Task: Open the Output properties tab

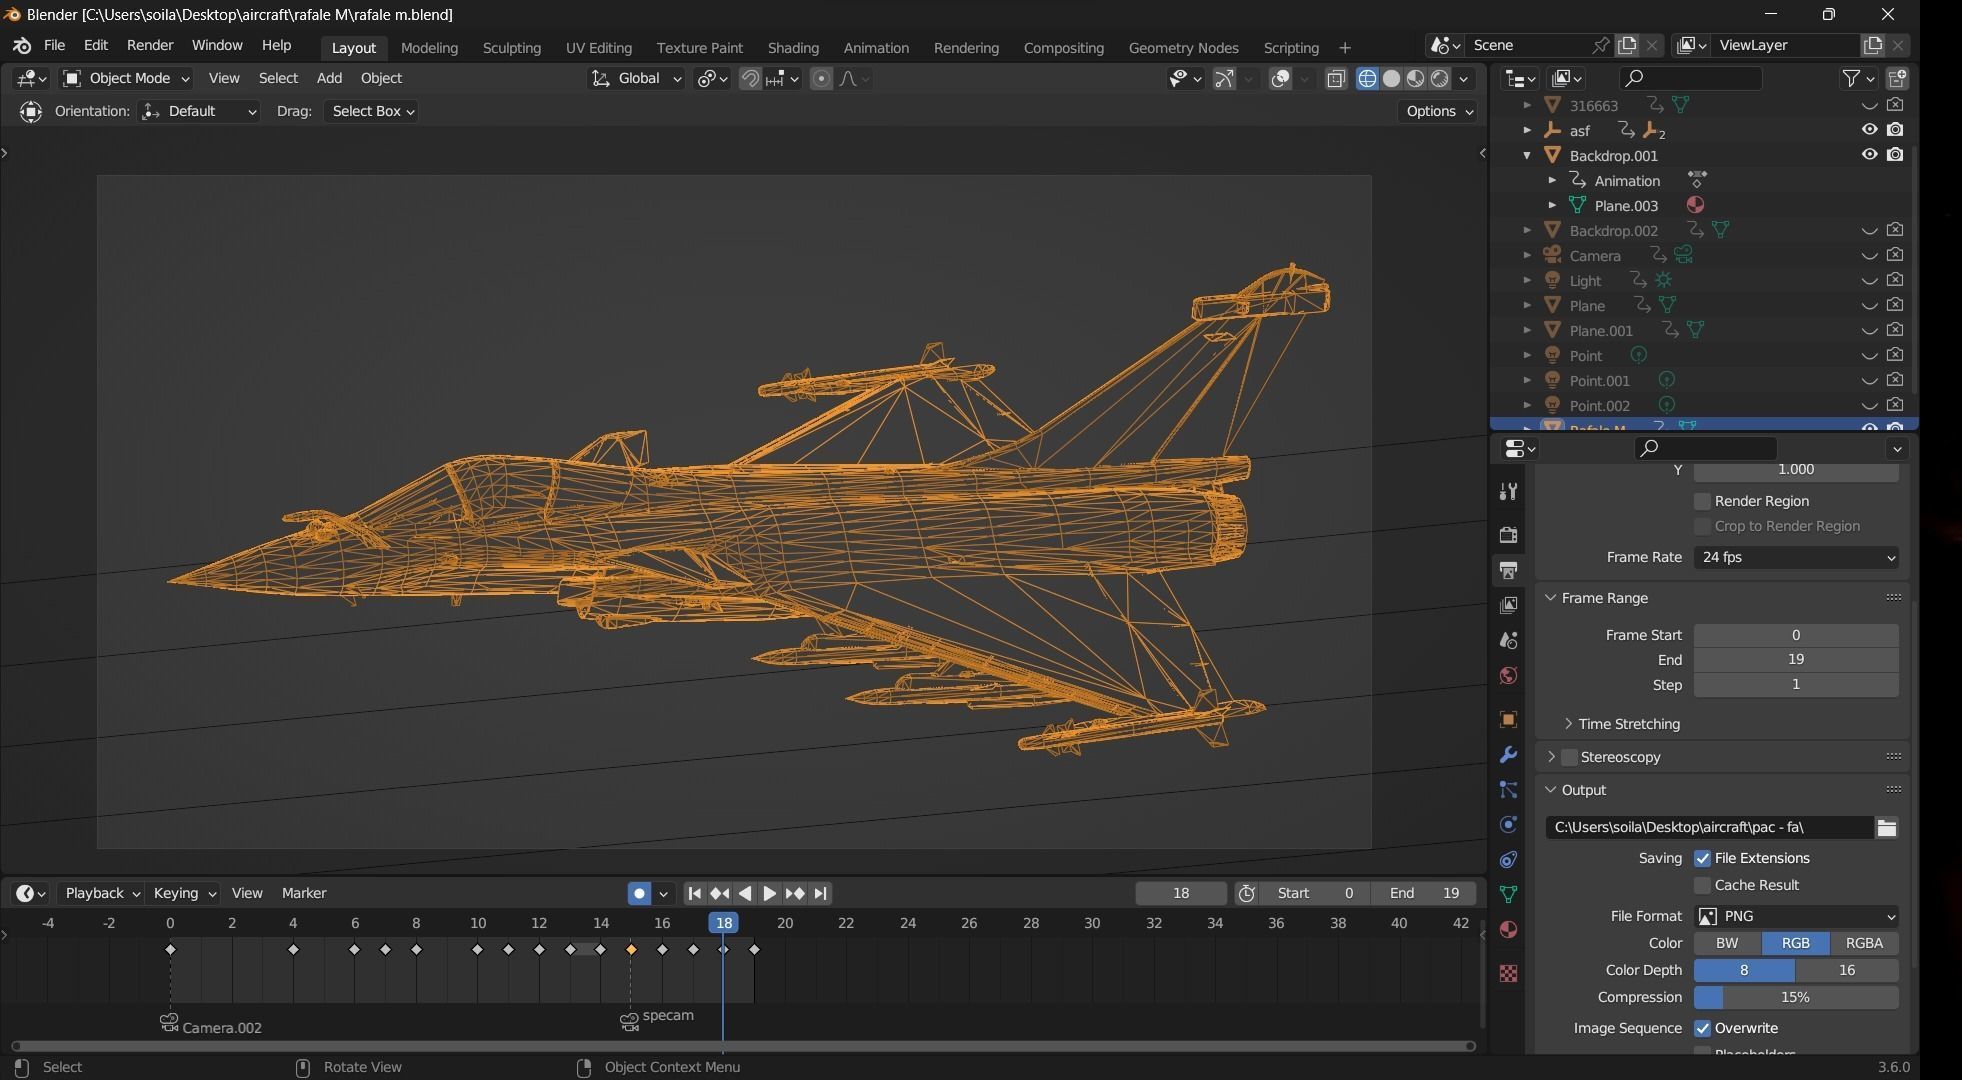Action: tap(1508, 570)
